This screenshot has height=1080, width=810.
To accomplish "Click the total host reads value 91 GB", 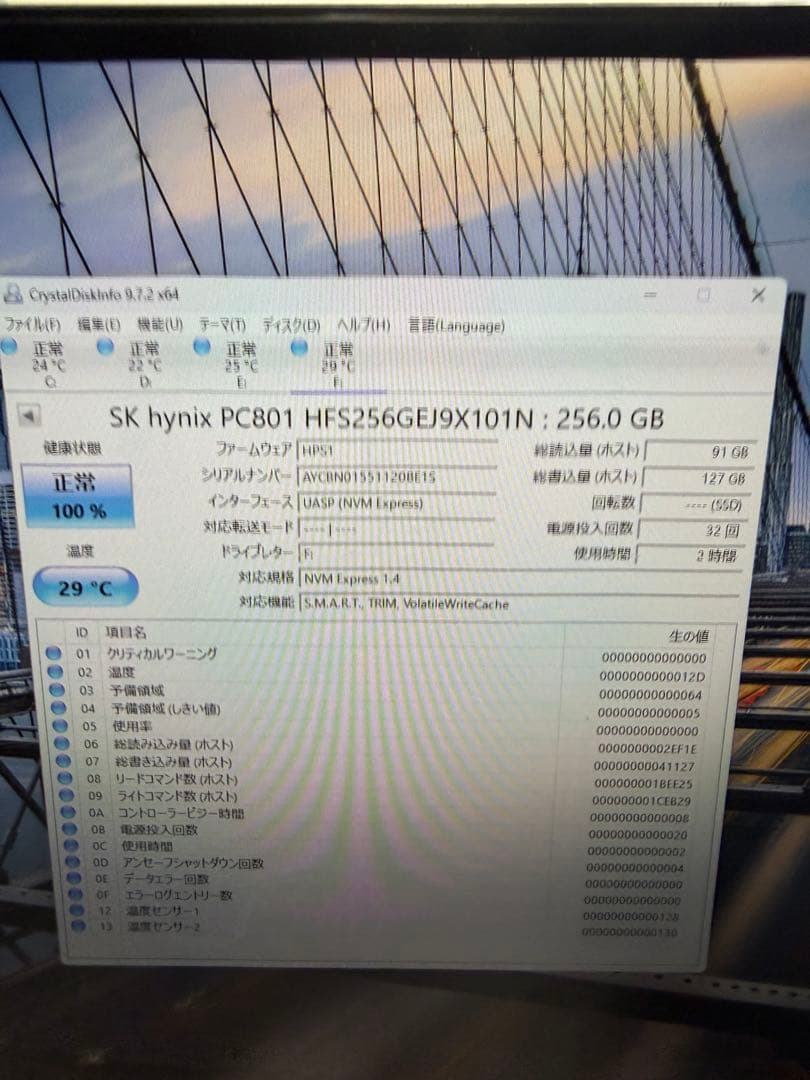I will point(699,452).
